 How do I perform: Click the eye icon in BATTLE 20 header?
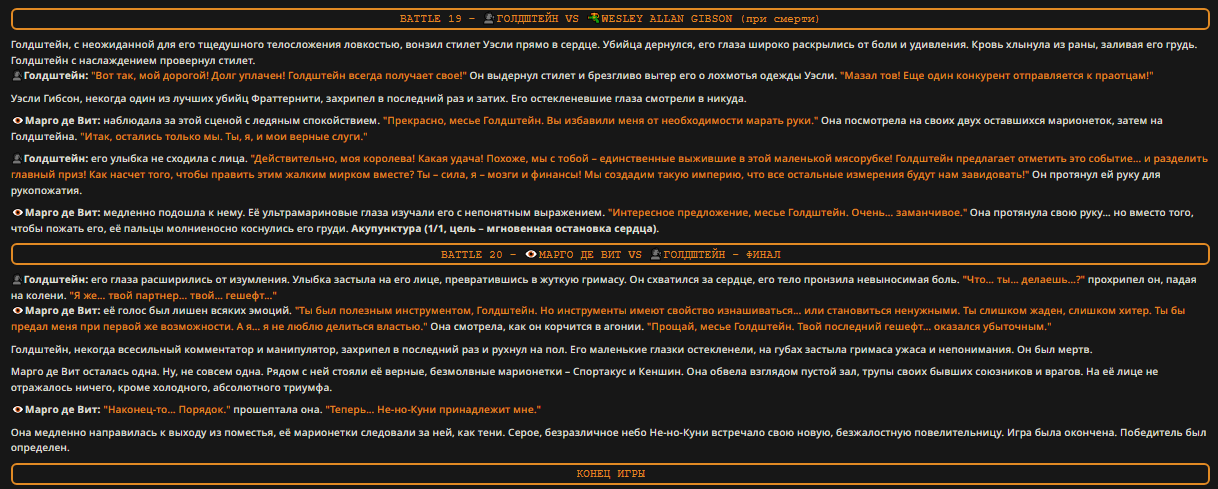click(x=531, y=254)
